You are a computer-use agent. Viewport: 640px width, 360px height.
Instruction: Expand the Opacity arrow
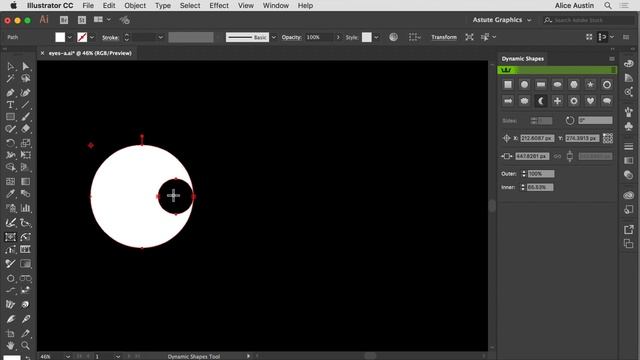338,37
